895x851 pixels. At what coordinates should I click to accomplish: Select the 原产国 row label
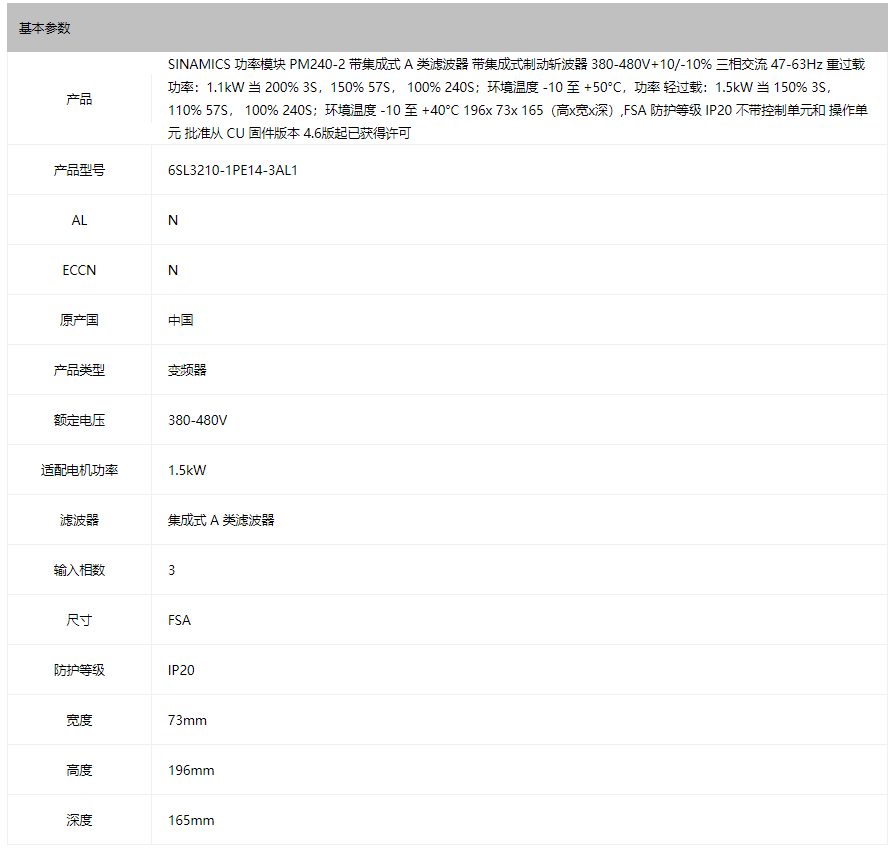(79, 320)
